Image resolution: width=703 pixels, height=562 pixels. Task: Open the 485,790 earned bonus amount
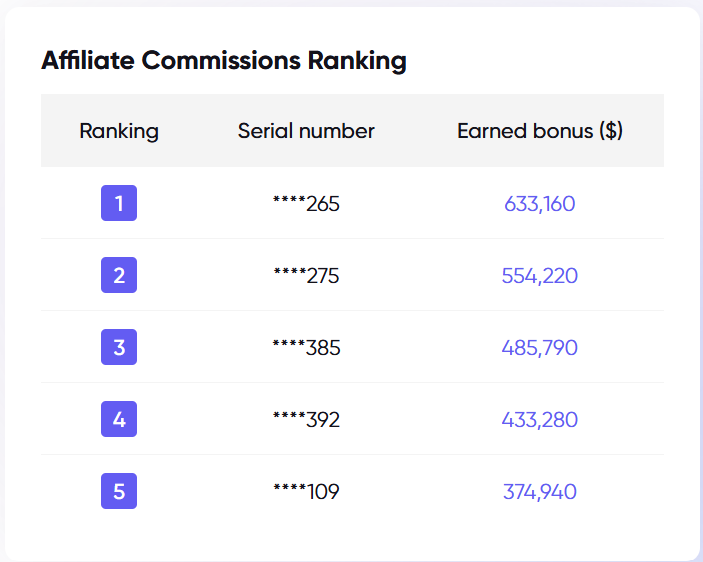pos(540,348)
